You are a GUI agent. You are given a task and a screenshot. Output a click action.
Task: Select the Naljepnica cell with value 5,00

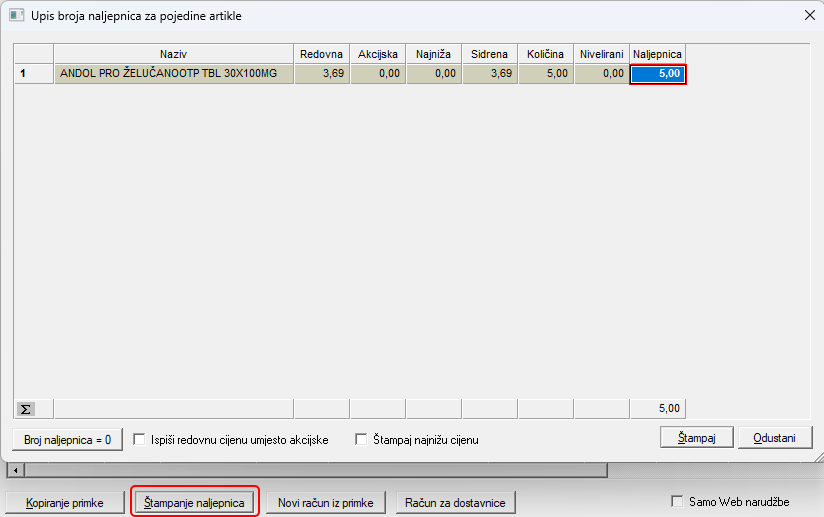(657, 74)
